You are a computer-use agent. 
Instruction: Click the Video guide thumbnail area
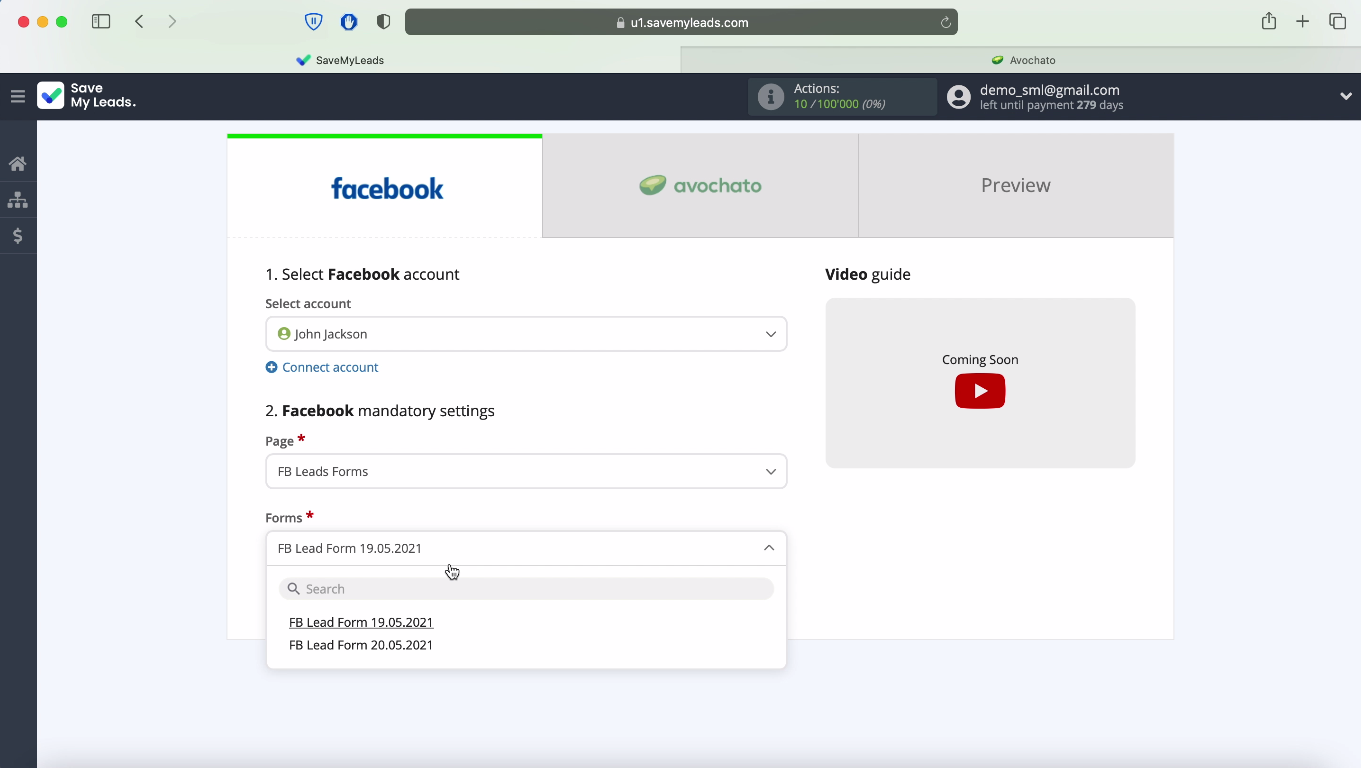coord(980,383)
